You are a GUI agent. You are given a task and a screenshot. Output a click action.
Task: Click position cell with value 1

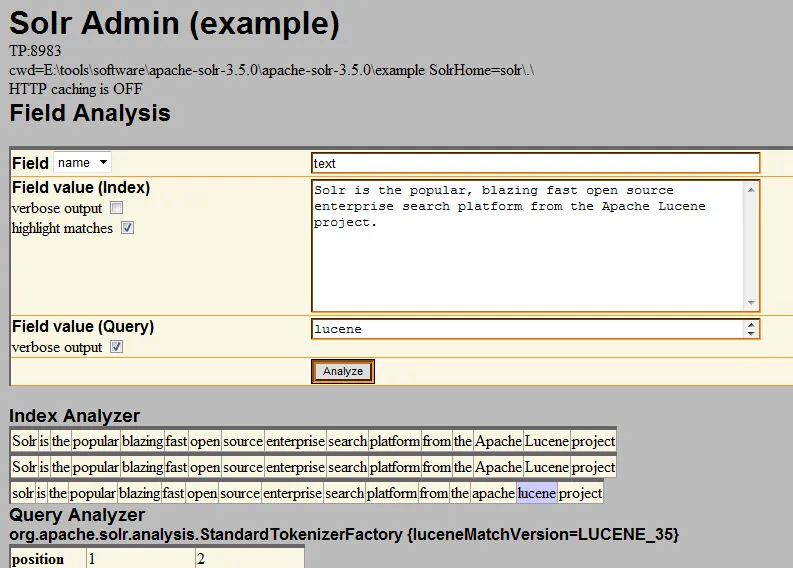tap(141, 559)
